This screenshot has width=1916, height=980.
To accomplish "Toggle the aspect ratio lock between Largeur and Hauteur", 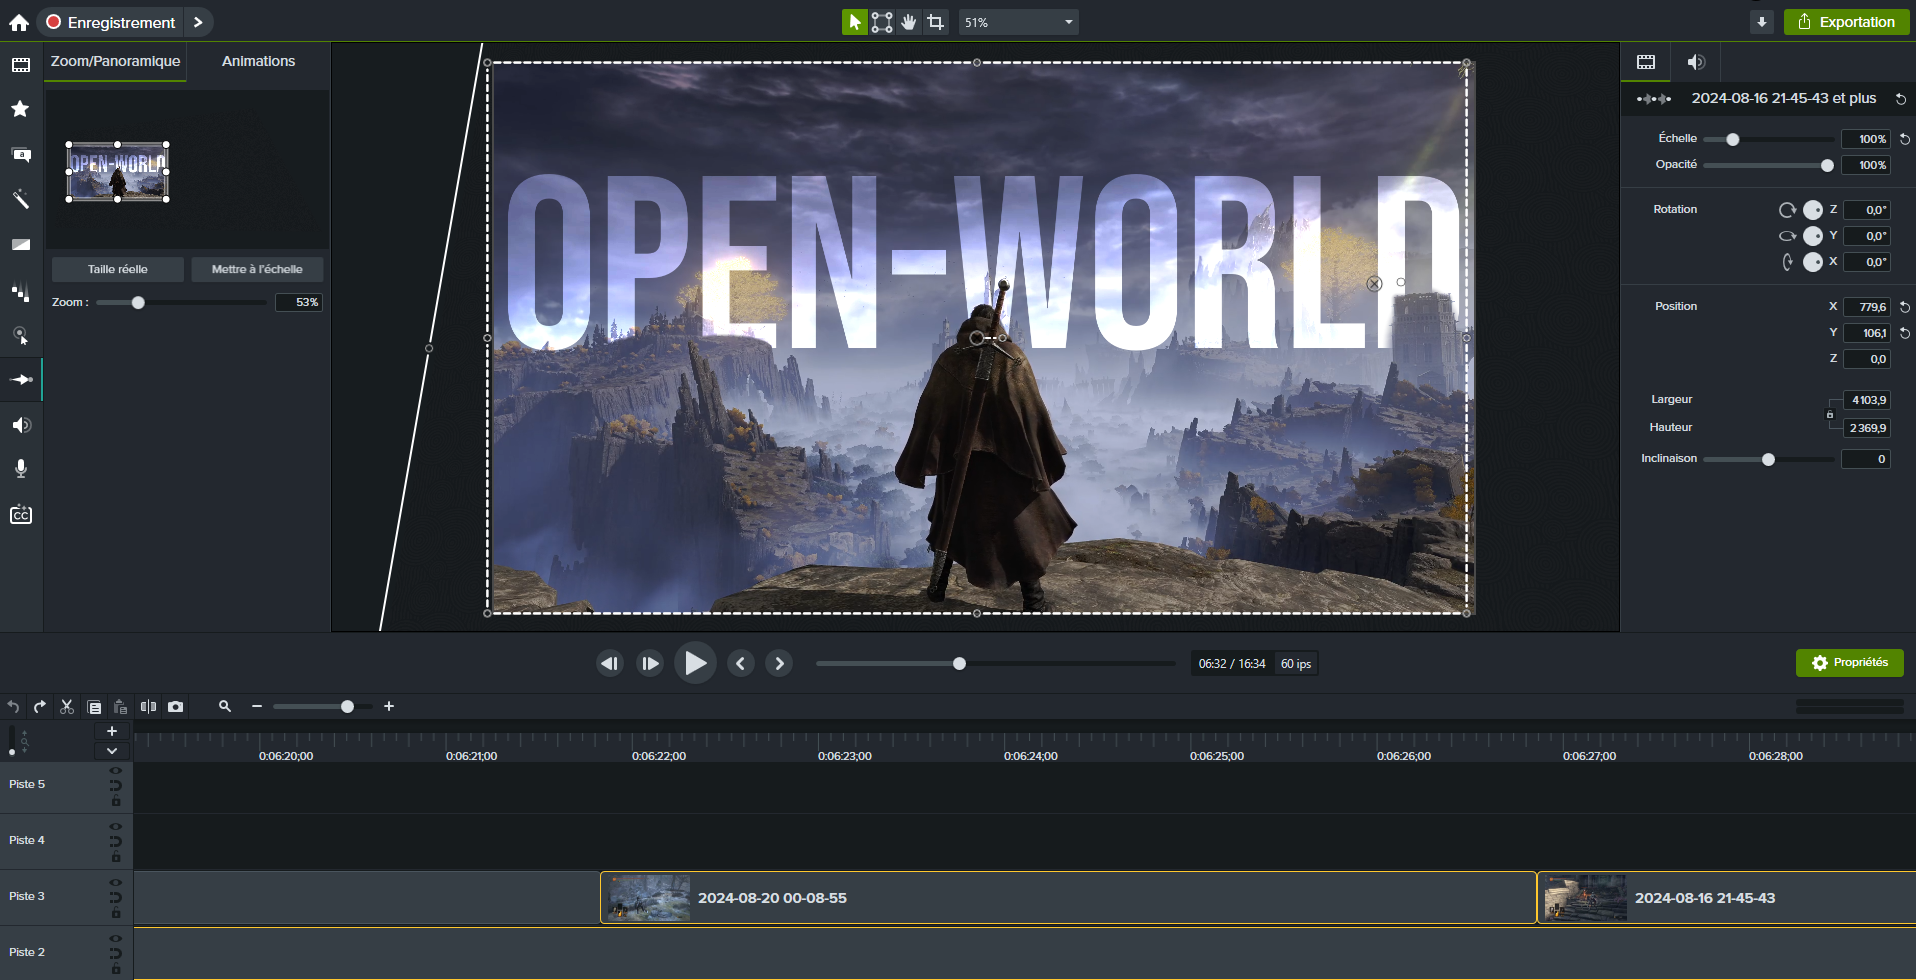I will coord(1830,414).
